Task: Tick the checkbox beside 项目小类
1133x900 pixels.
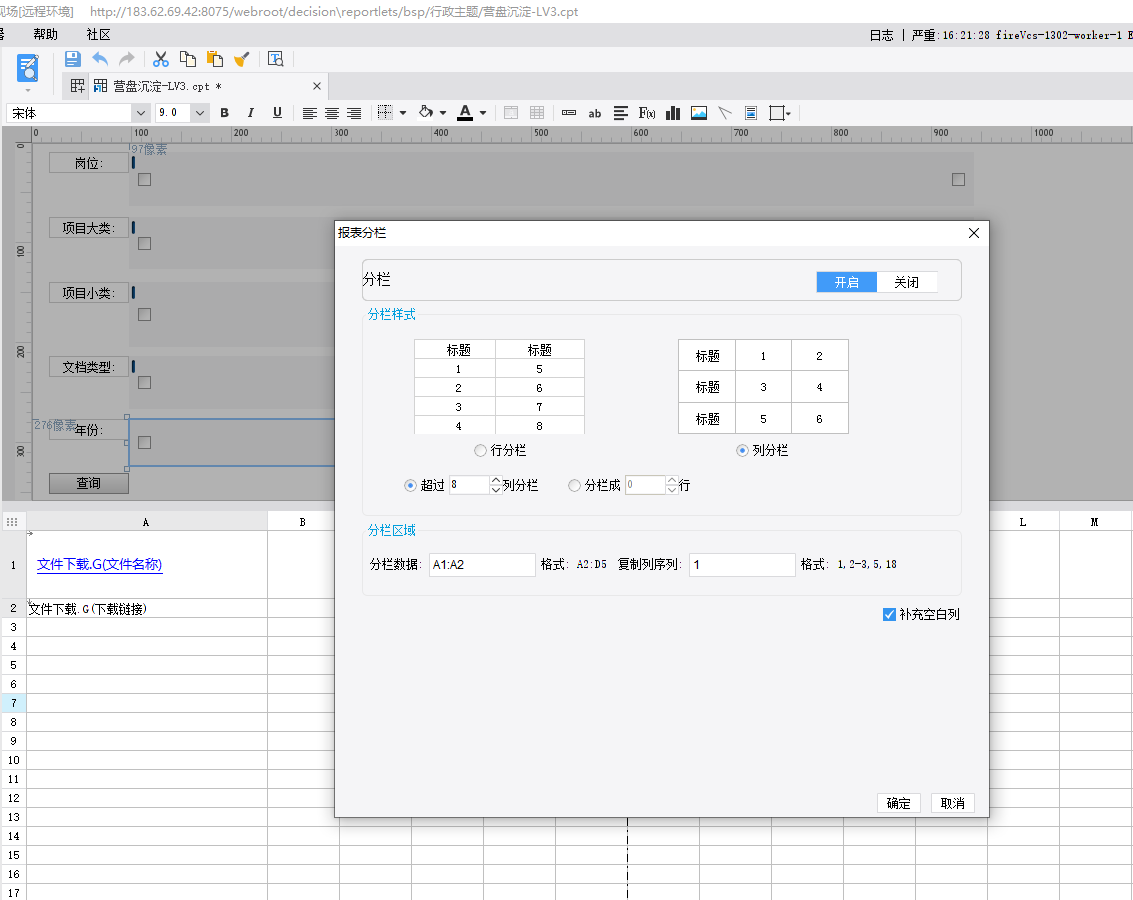Action: 145,315
